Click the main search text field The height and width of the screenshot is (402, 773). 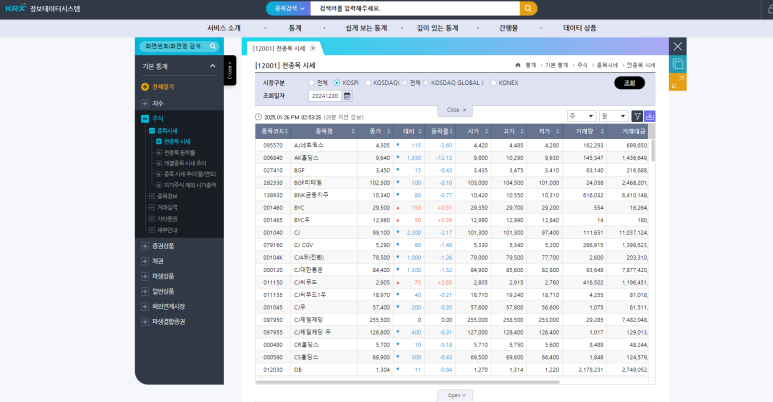415,8
